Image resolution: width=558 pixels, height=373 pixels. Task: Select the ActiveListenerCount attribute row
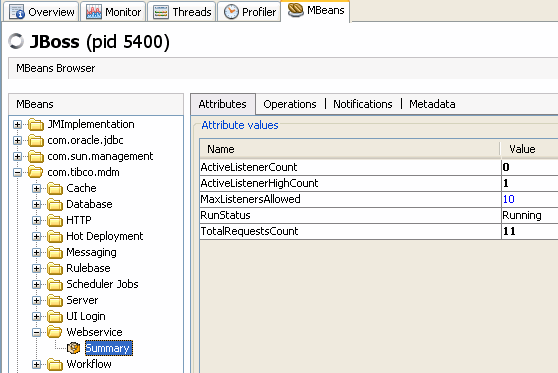click(379, 167)
